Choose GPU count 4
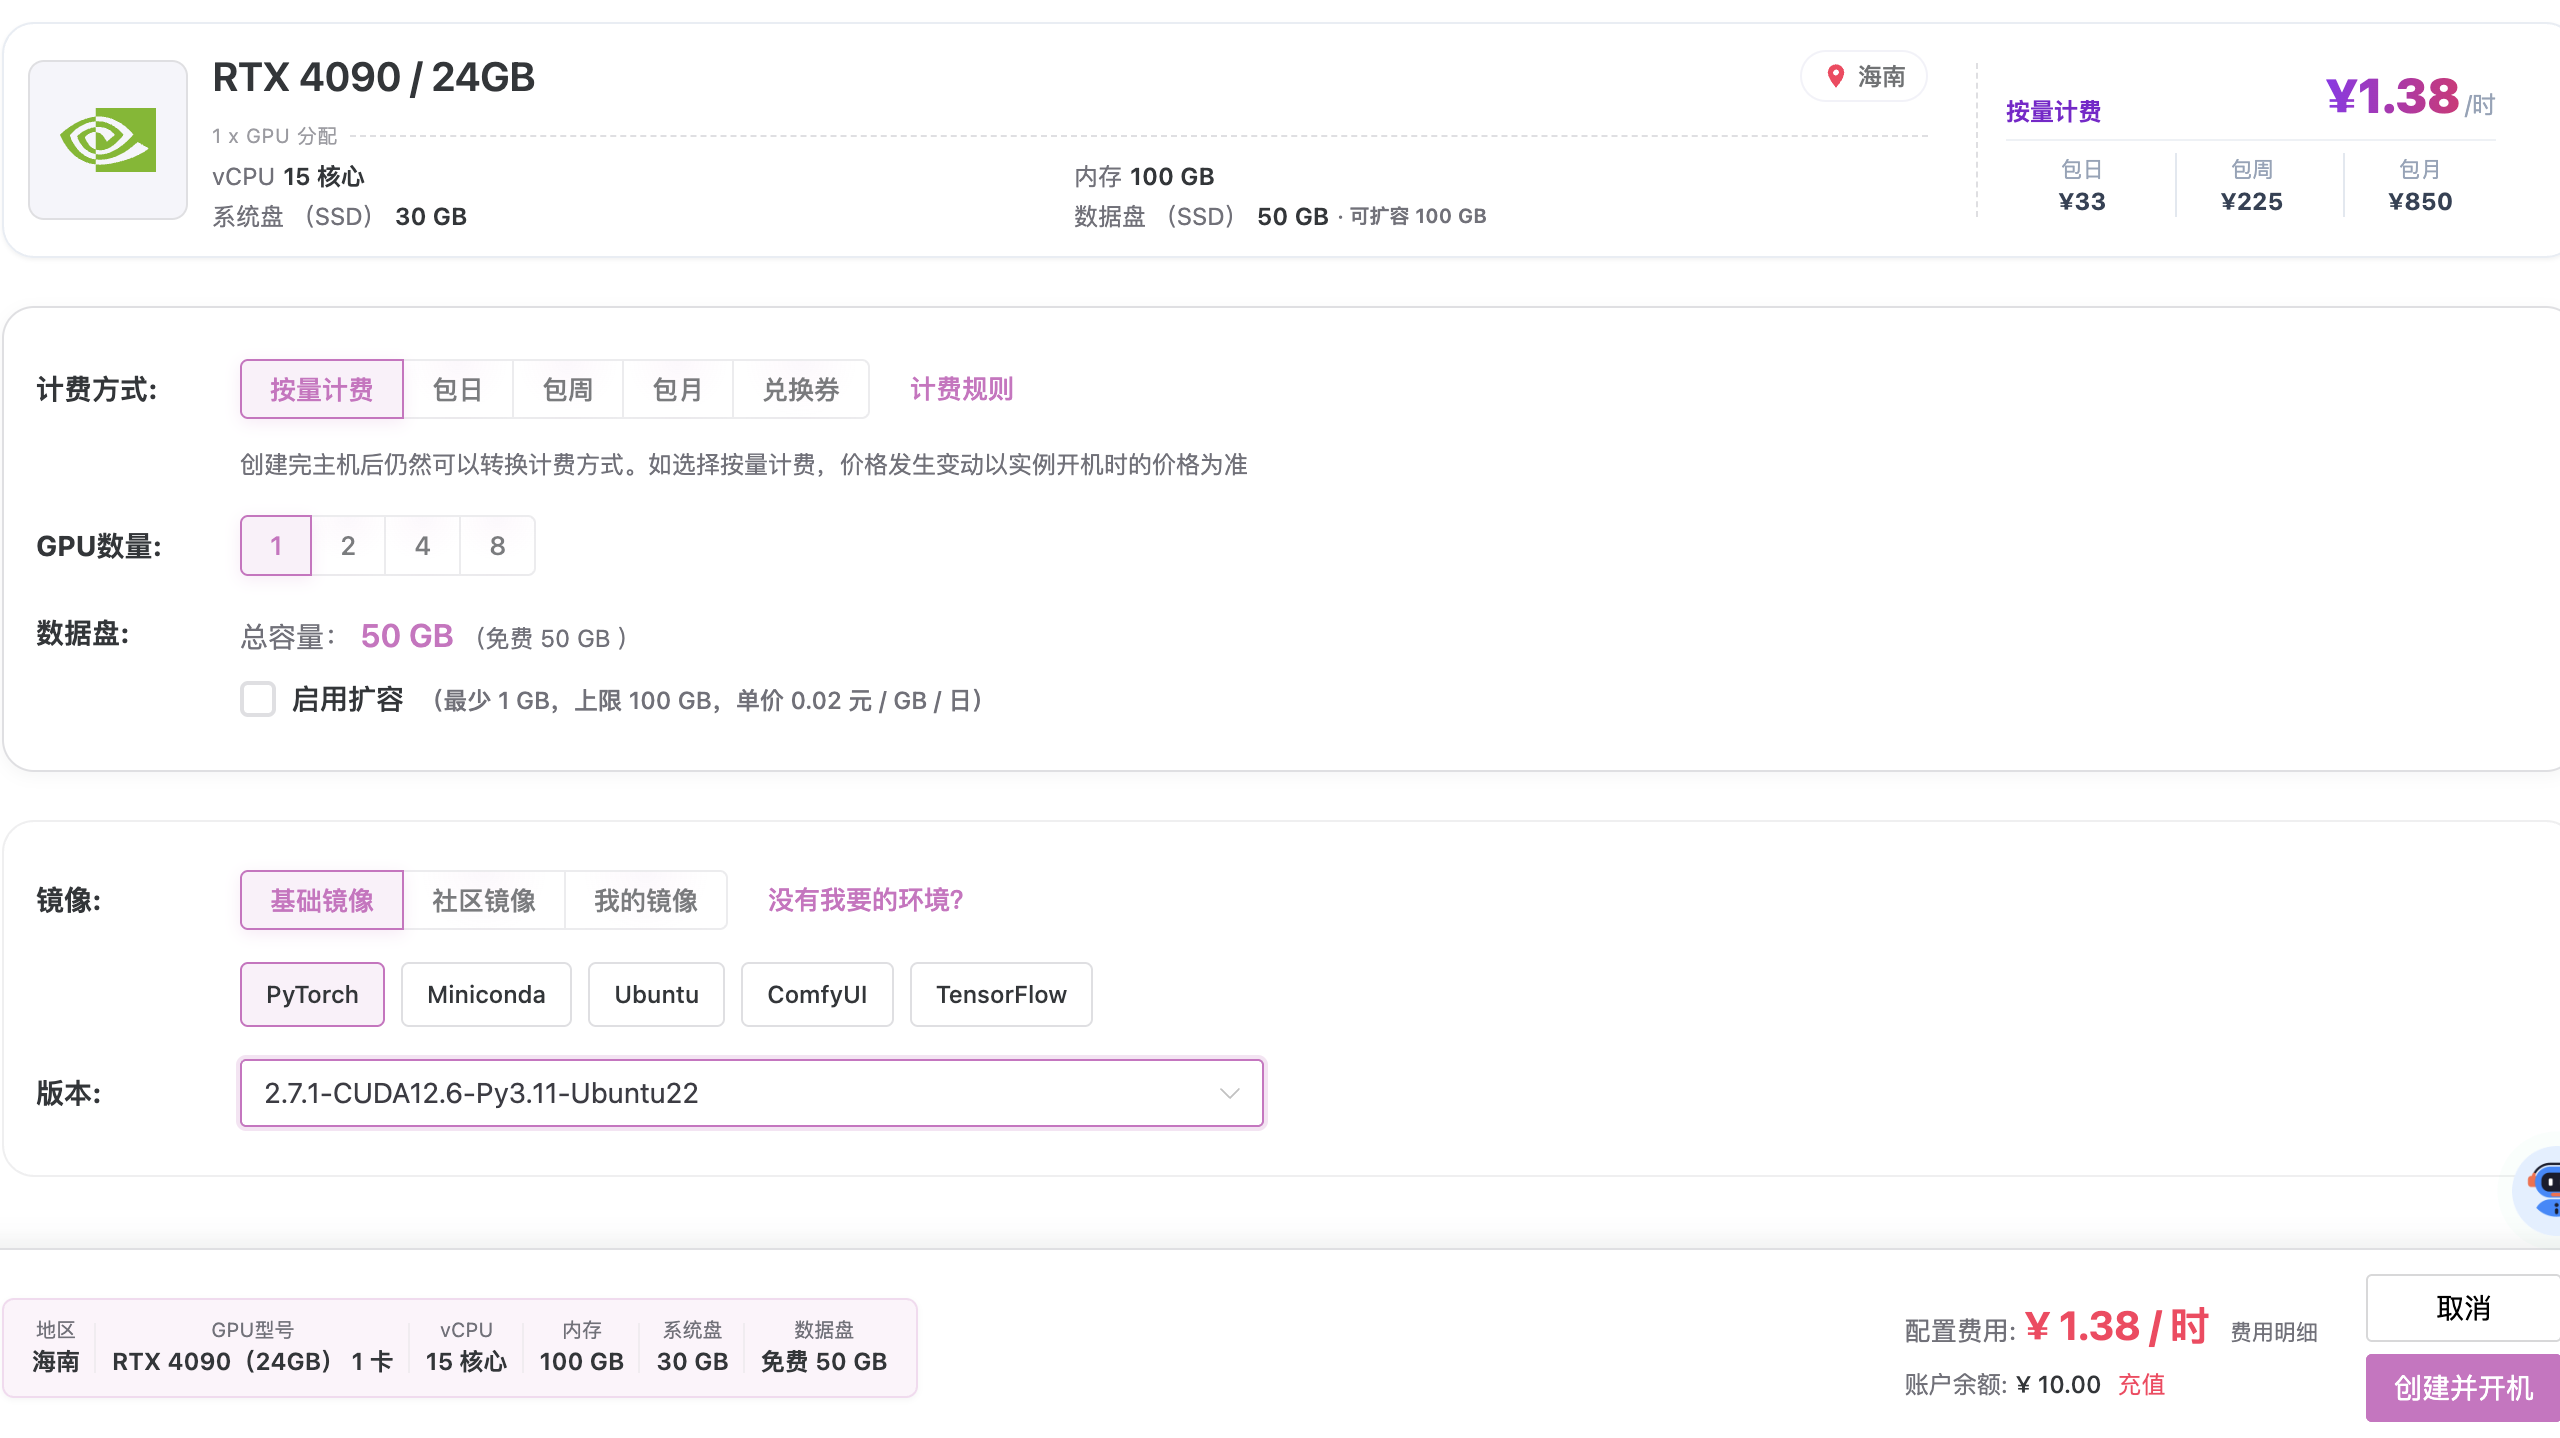This screenshot has height=1438, width=2560. [423, 546]
